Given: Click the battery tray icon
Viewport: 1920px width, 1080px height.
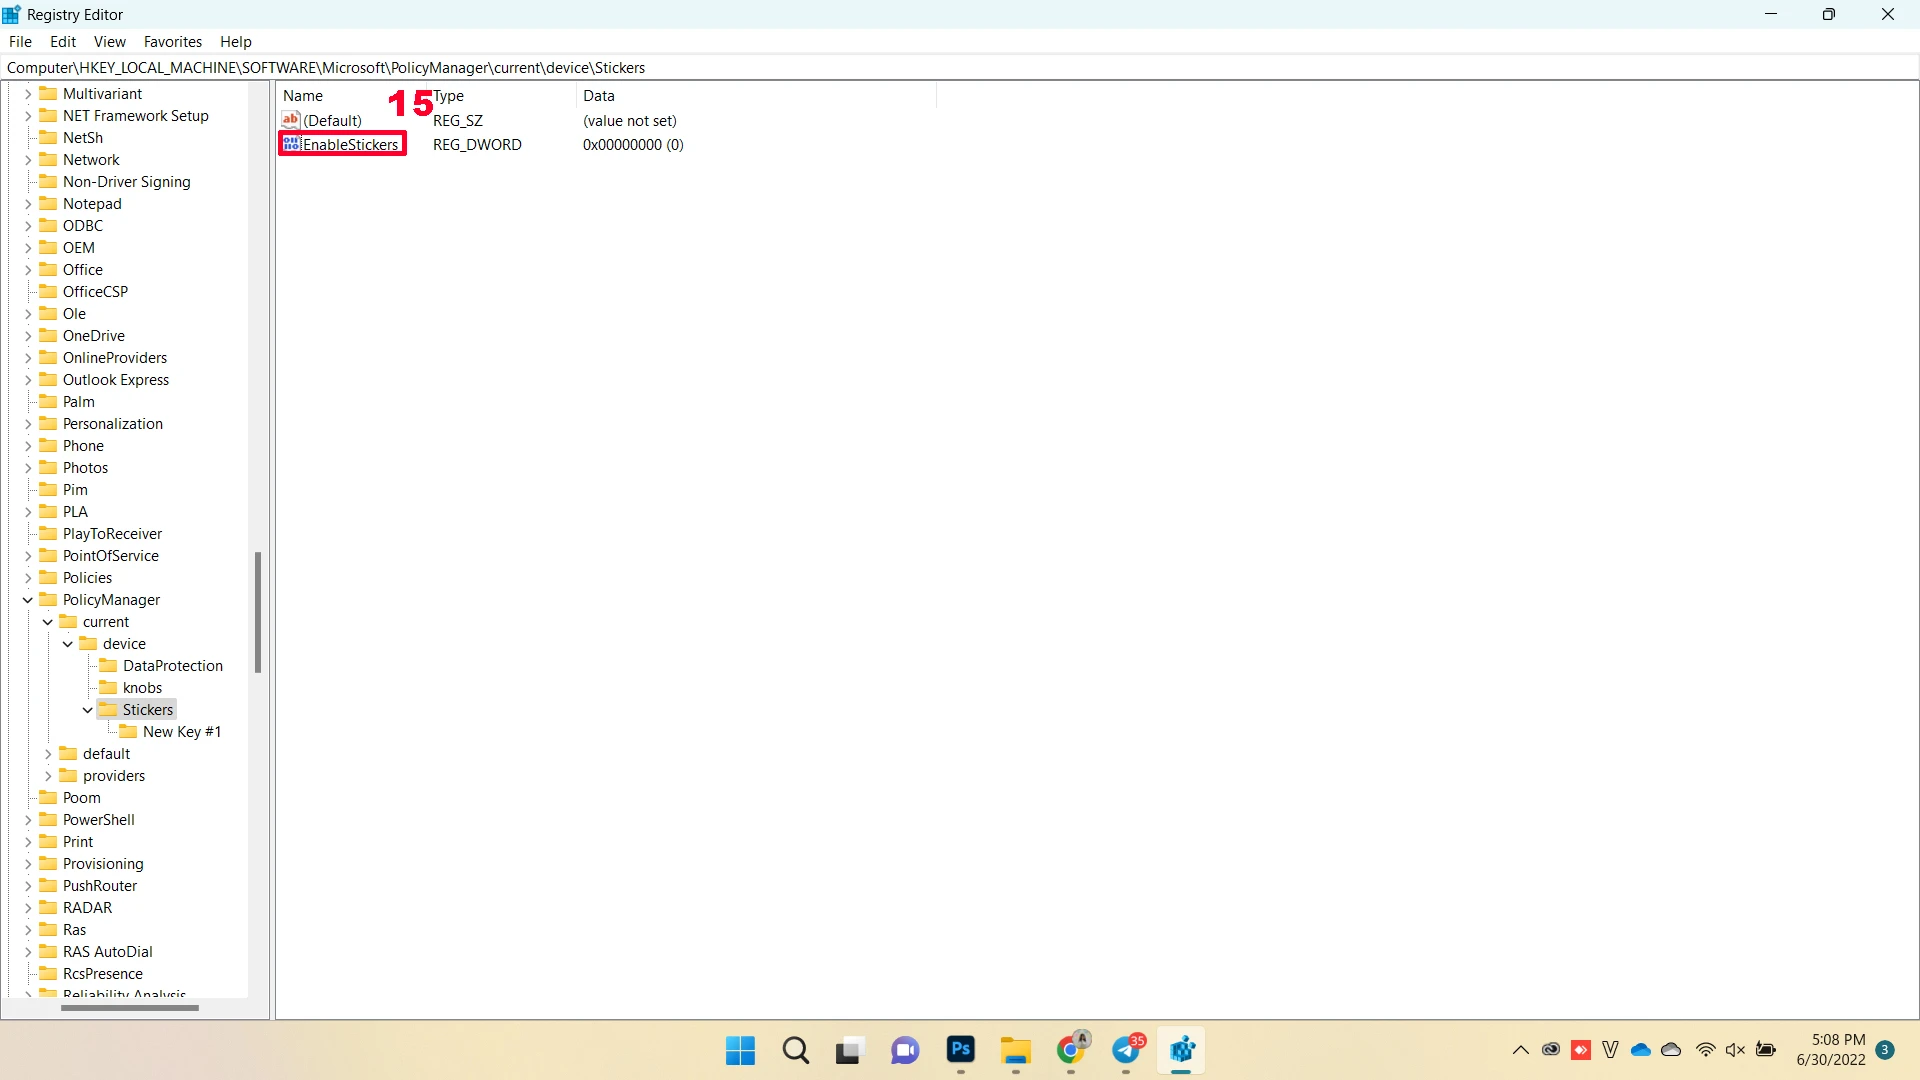Looking at the screenshot, I should pos(1767,1050).
